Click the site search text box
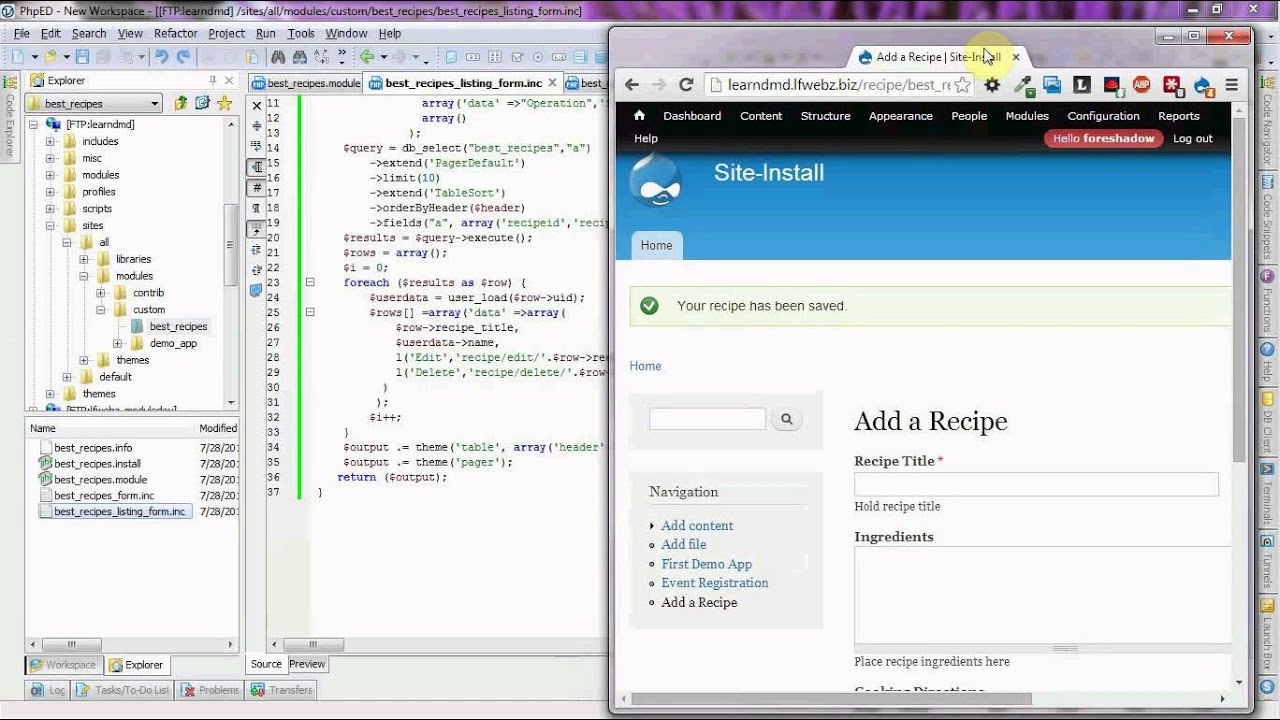The width and height of the screenshot is (1280, 720). [x=707, y=420]
